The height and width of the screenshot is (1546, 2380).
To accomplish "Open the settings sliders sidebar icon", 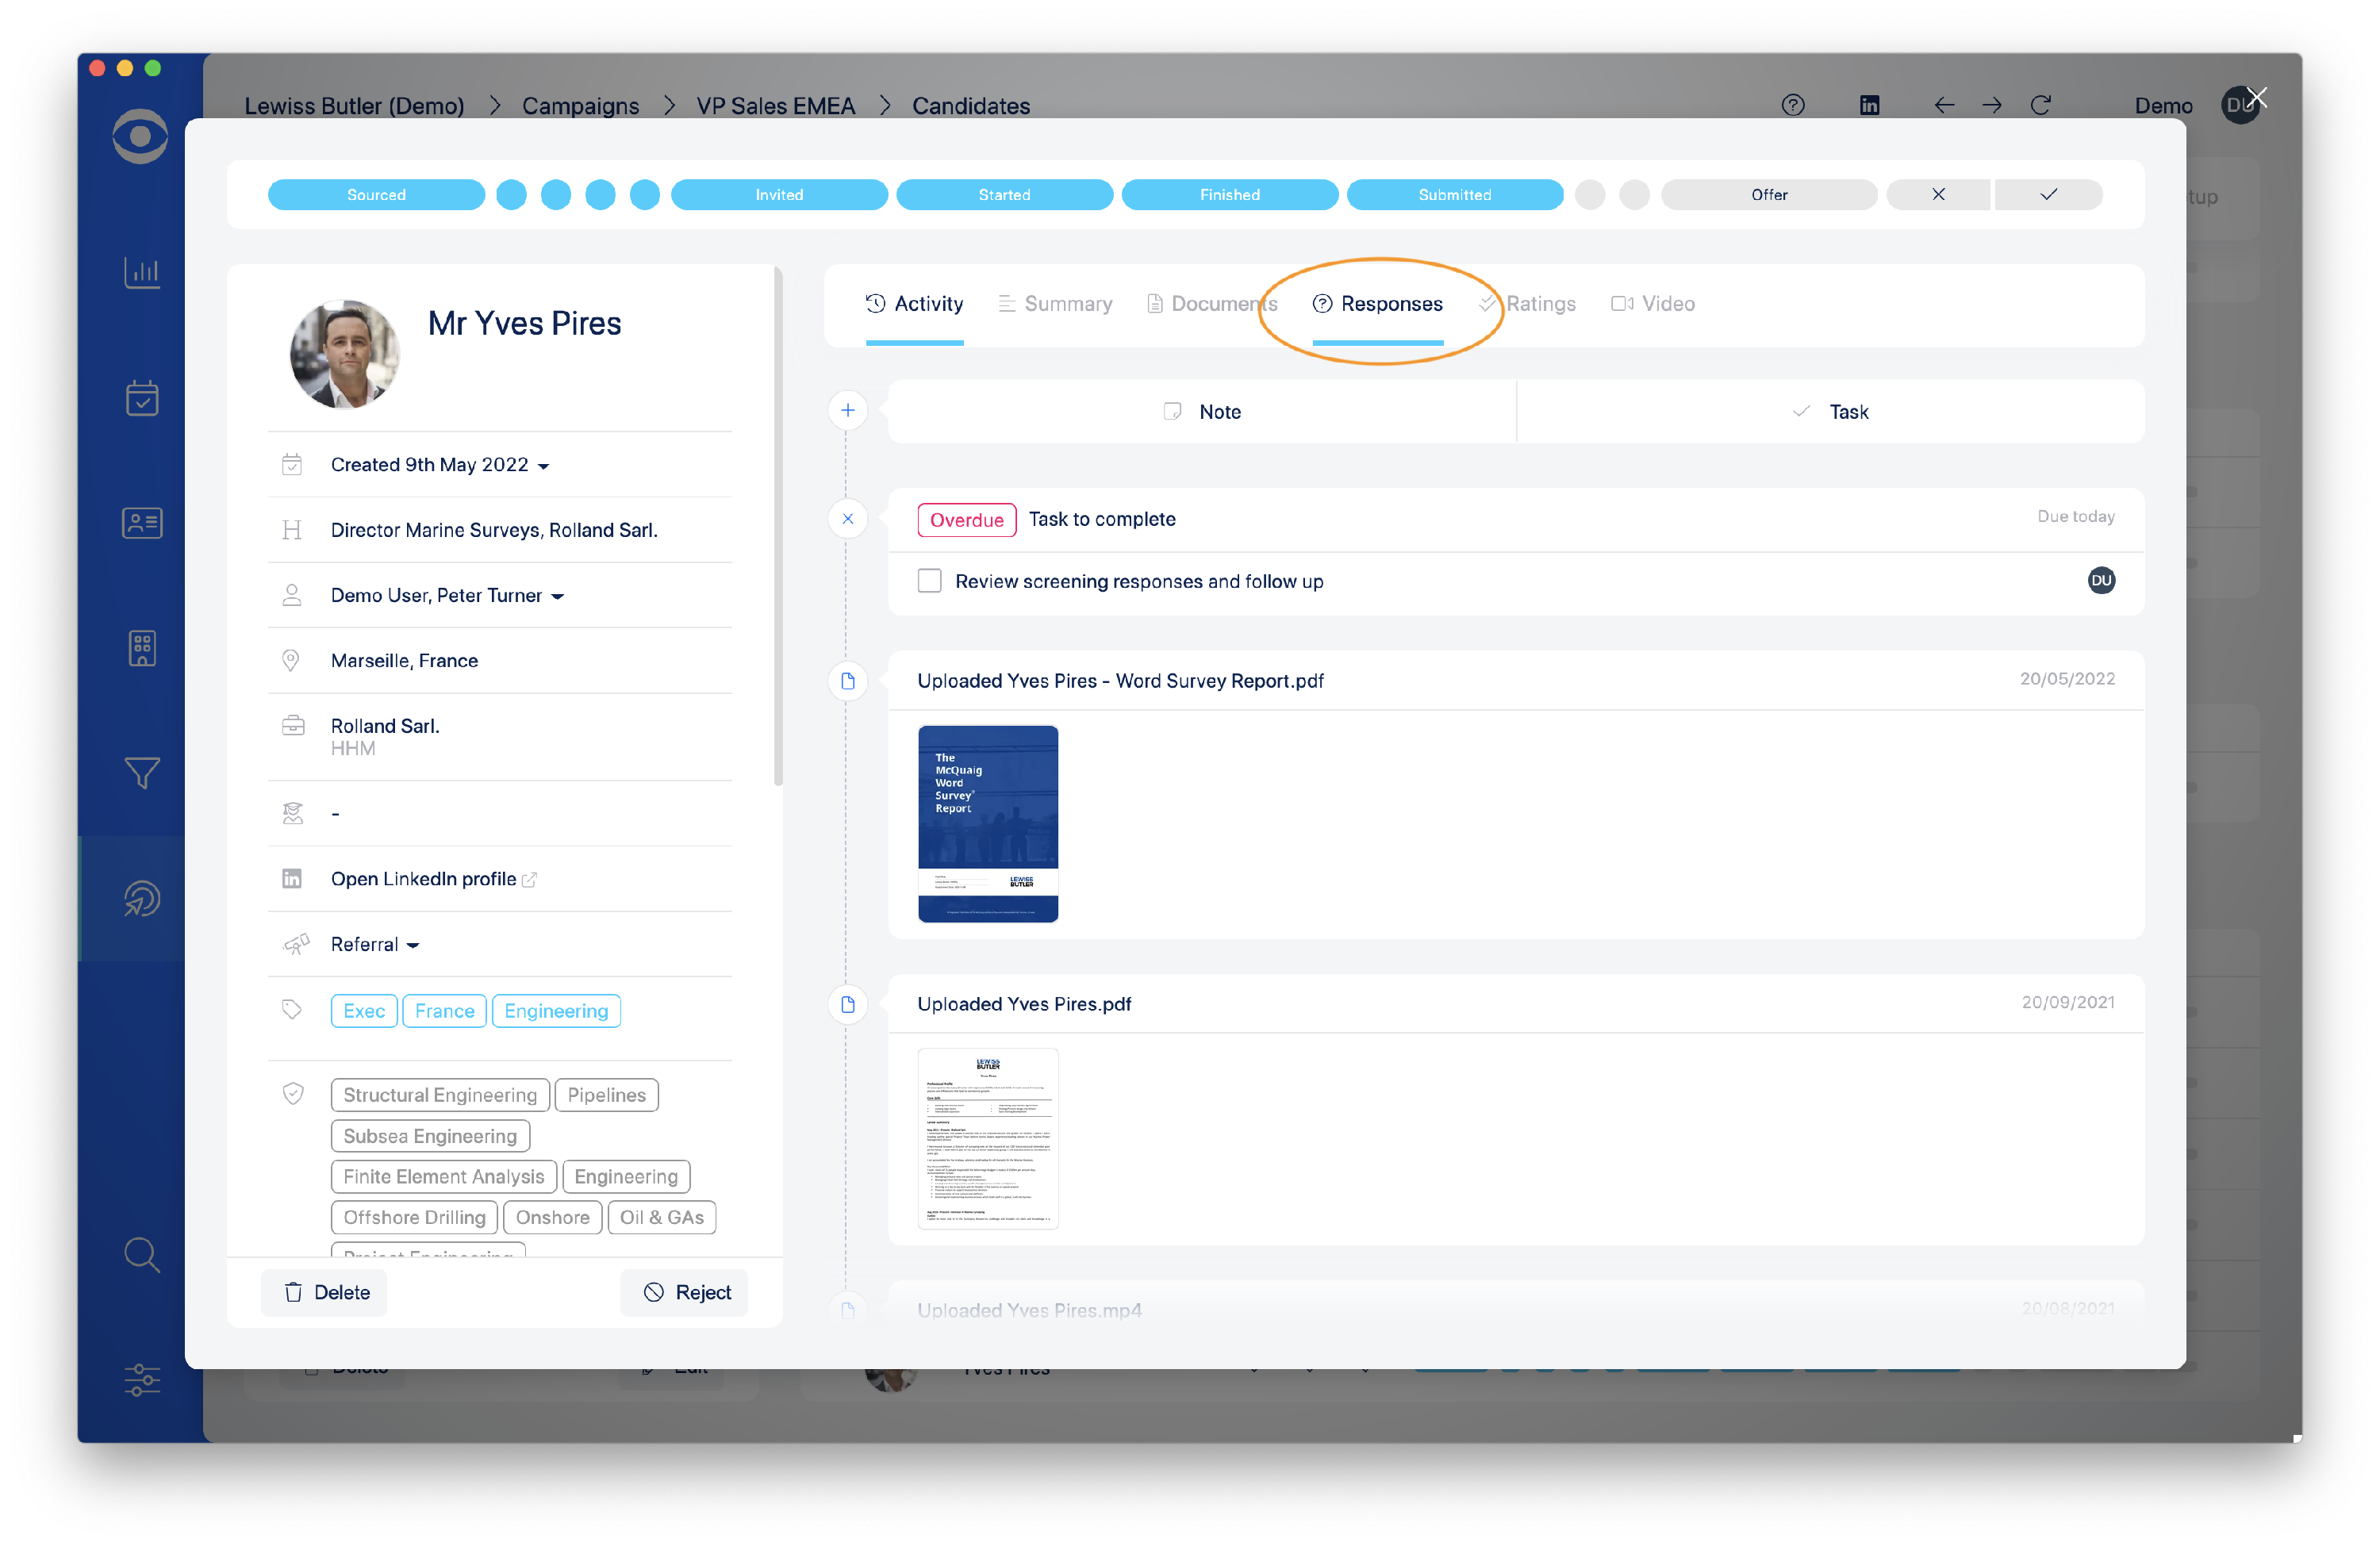I will pos(141,1380).
